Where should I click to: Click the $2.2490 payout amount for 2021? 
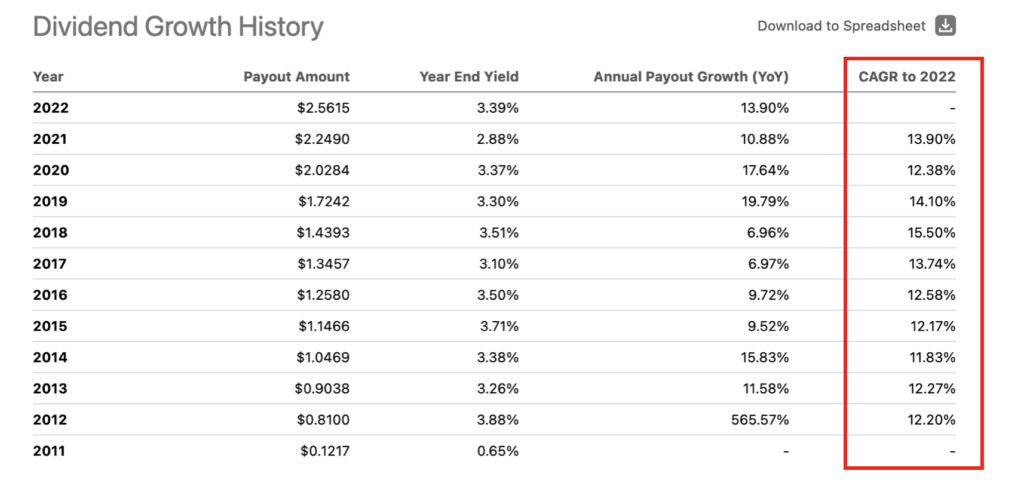pyautogui.click(x=325, y=139)
